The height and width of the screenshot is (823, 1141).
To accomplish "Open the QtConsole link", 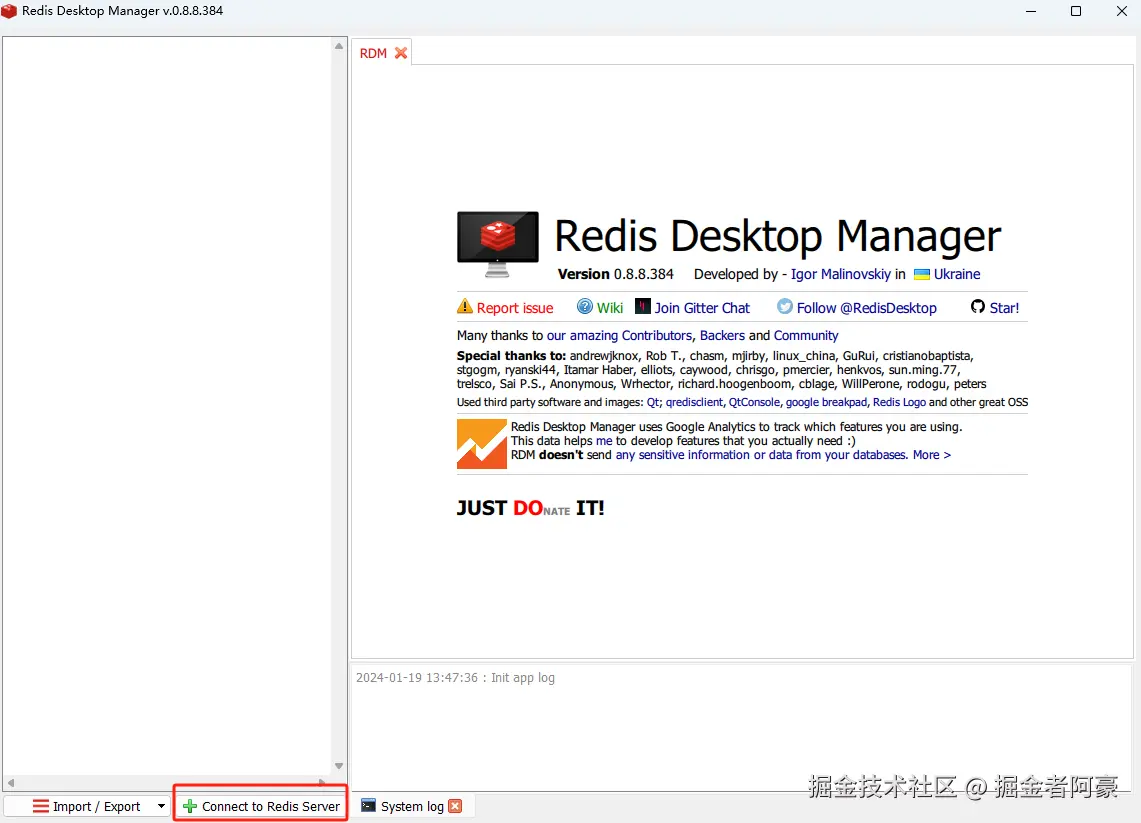I will click(754, 402).
